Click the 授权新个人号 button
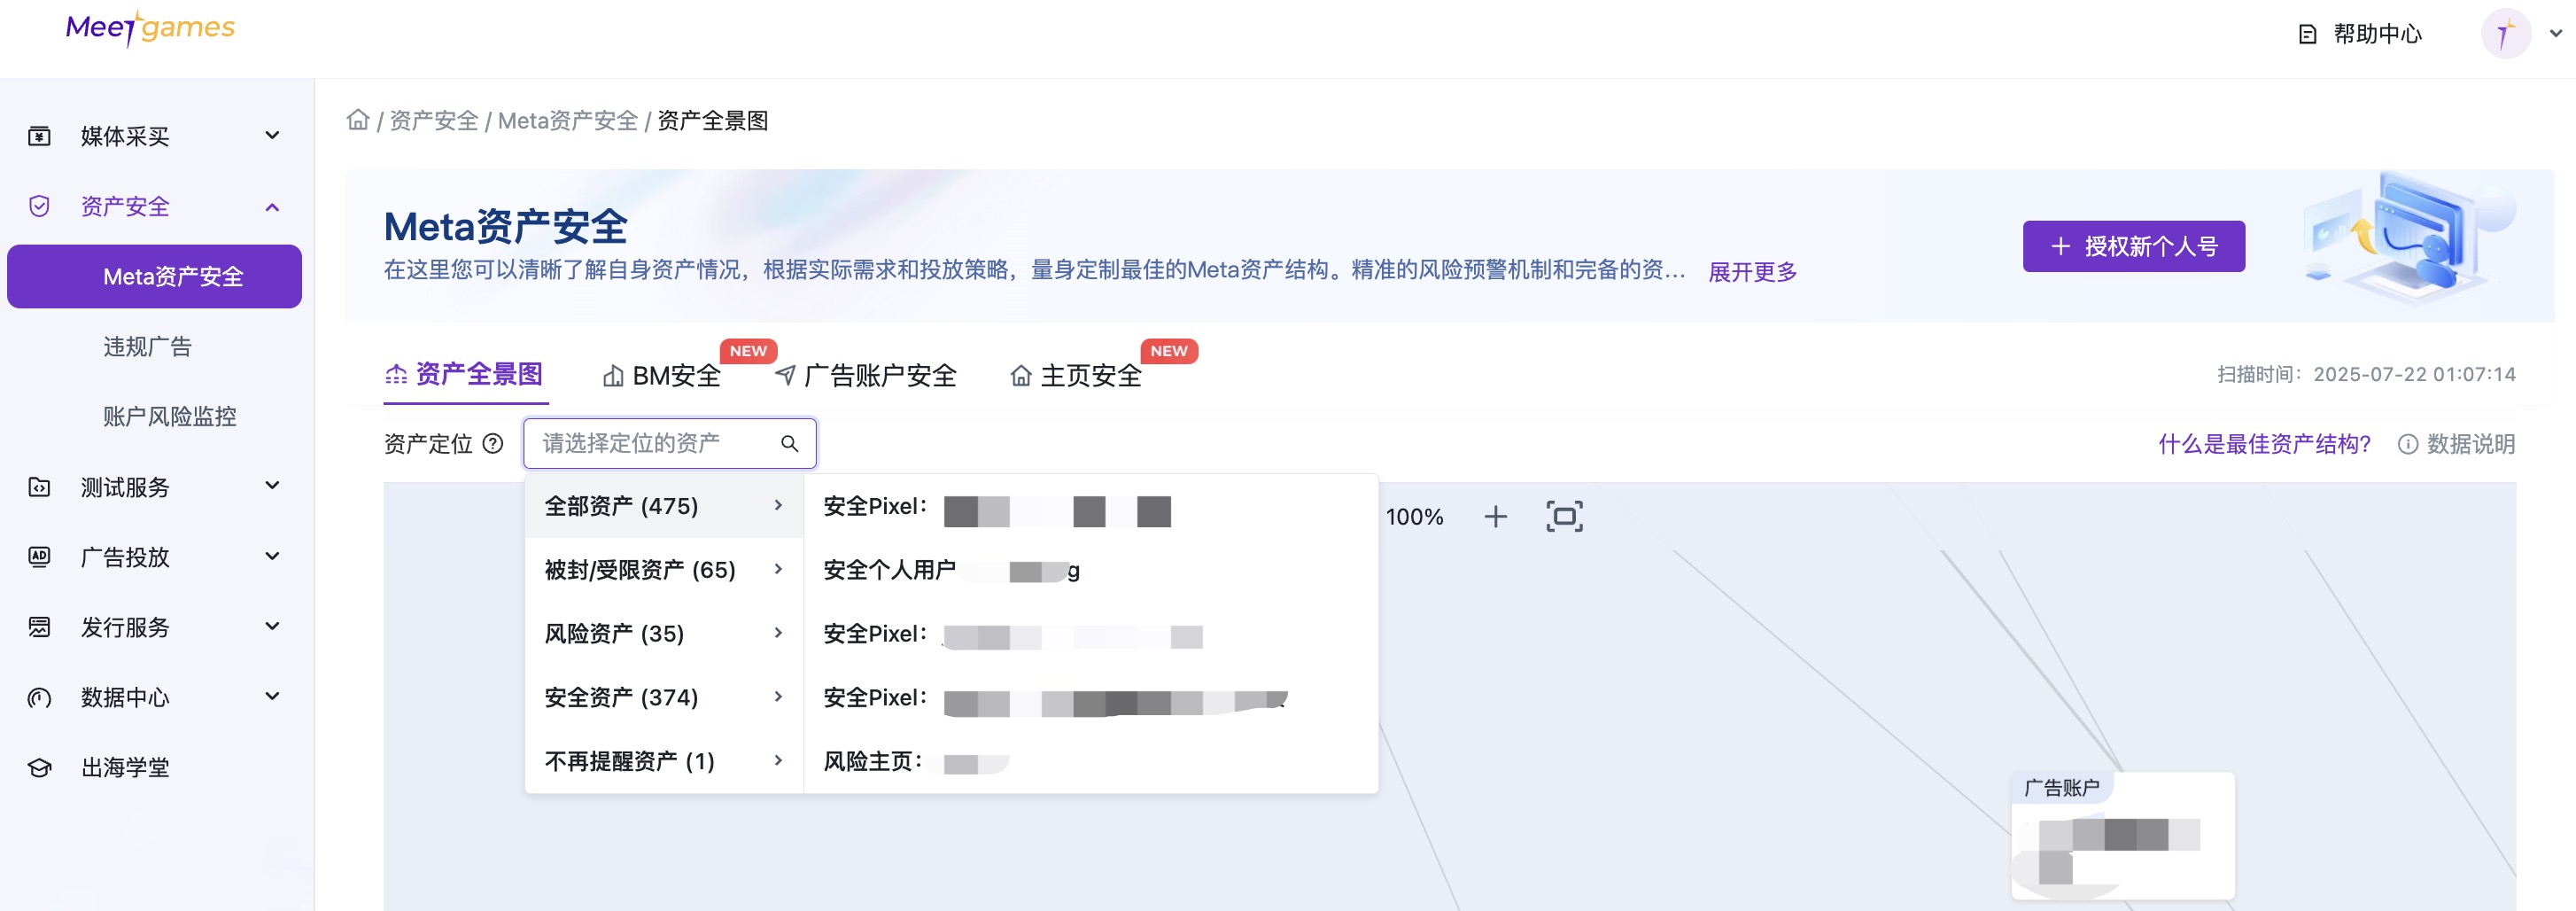Screen dimensions: 2576x911 coord(2133,246)
